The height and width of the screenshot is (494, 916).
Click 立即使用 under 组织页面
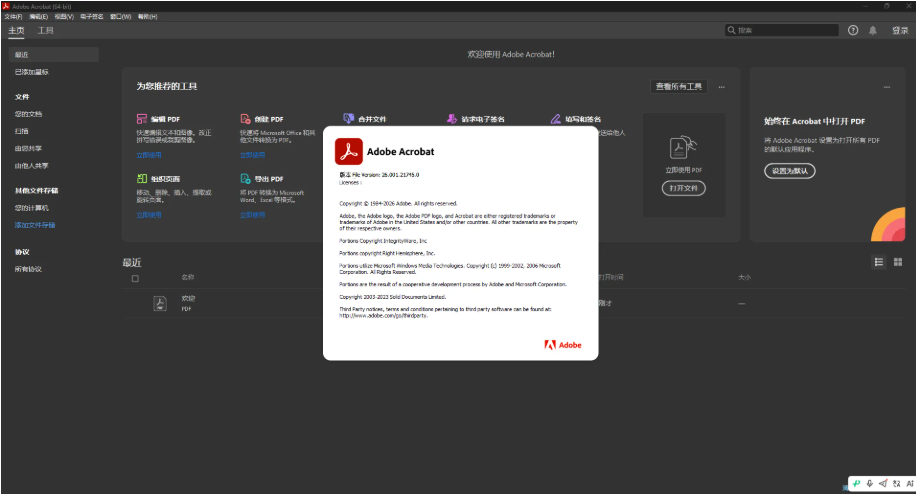coord(149,215)
